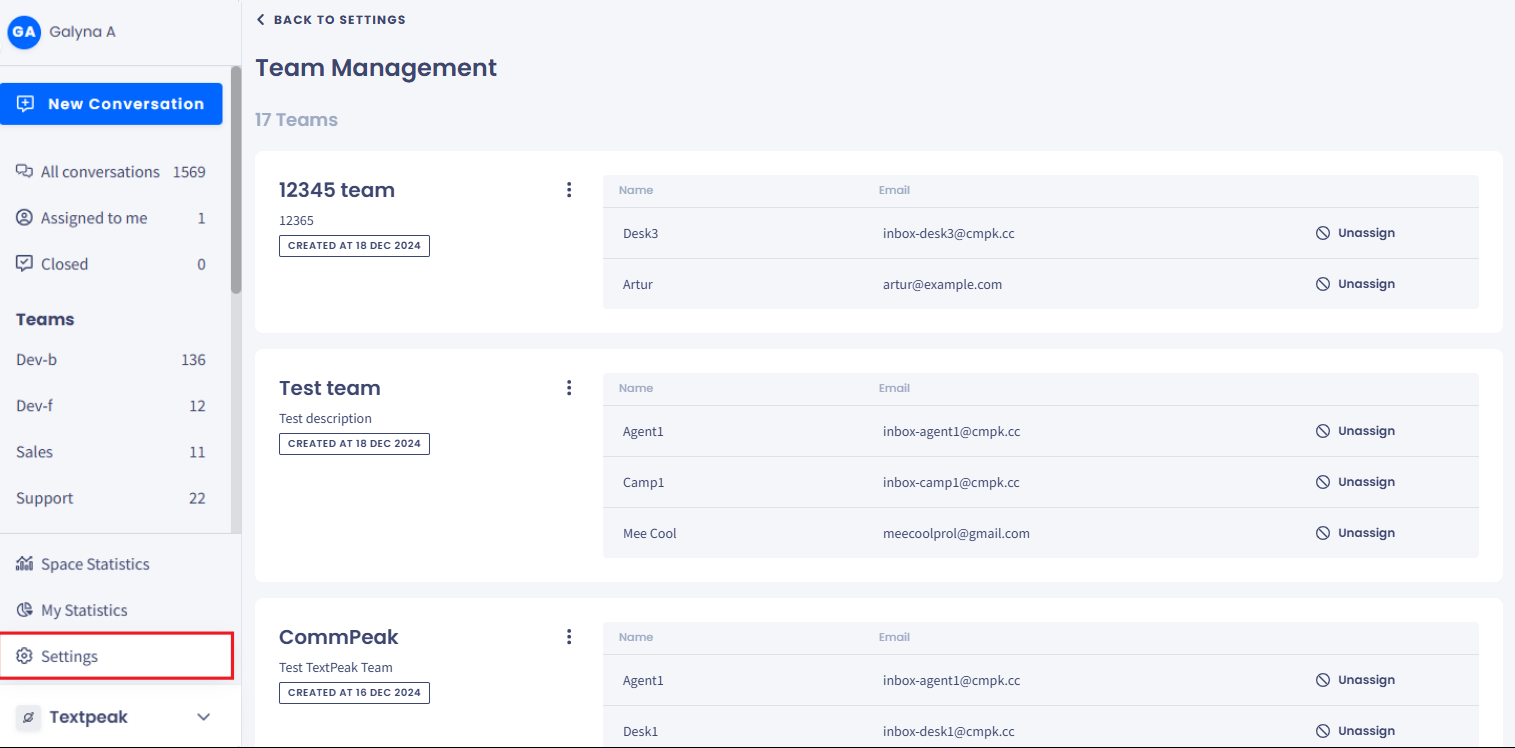Click the unassign icon for Camp1

pos(1323,482)
